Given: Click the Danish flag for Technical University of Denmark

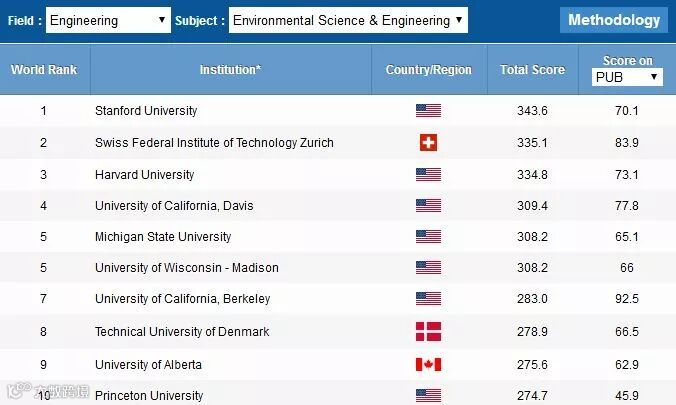Looking at the screenshot, I should point(428,331).
